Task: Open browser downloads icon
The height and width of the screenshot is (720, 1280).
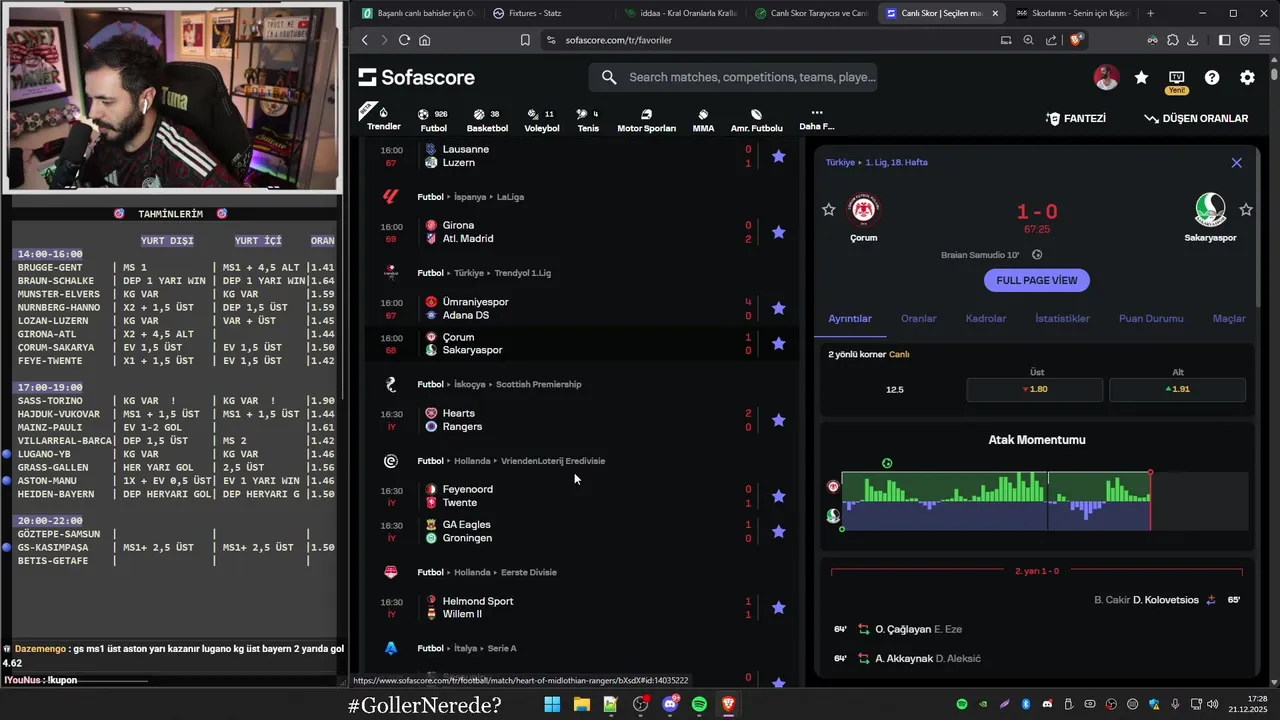Action: point(1192,40)
